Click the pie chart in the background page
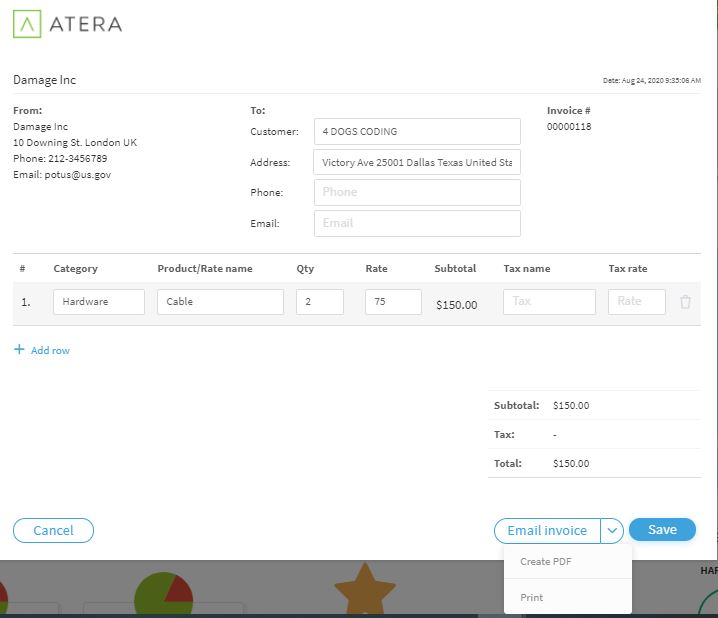Image resolution: width=718 pixels, height=618 pixels. pyautogui.click(x=163, y=593)
